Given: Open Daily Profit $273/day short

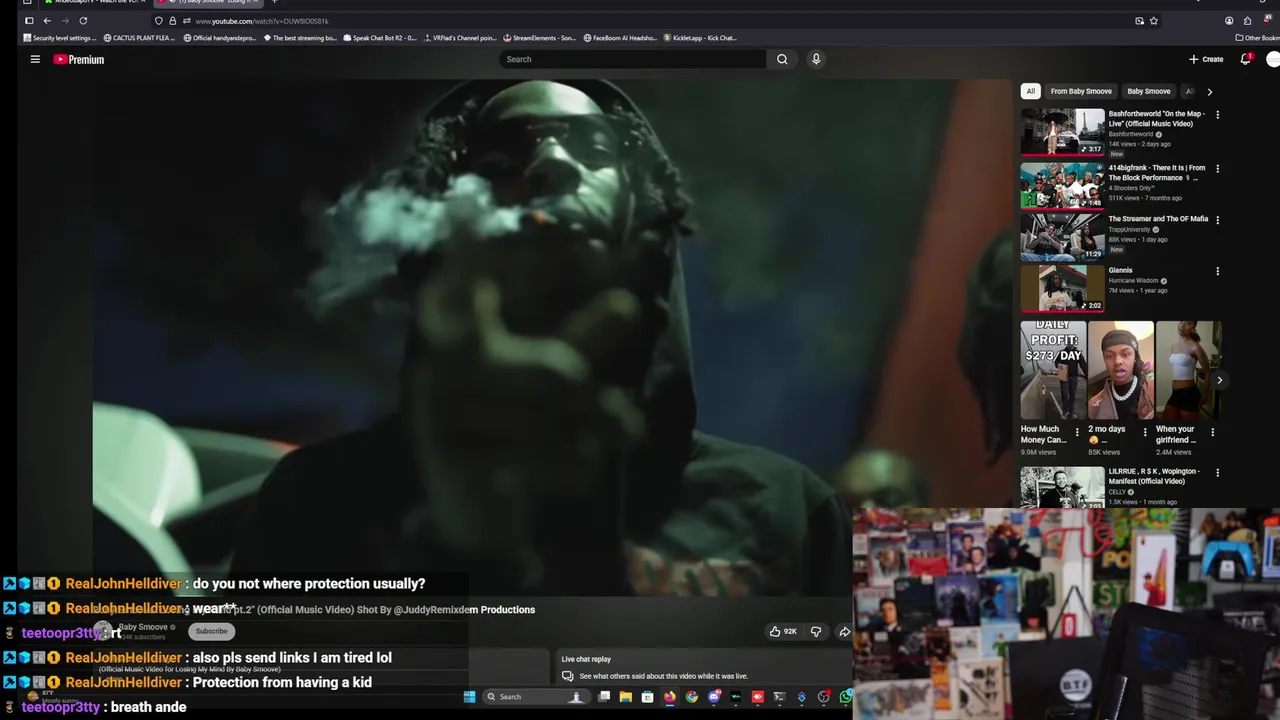Looking at the screenshot, I should pos(1053,370).
